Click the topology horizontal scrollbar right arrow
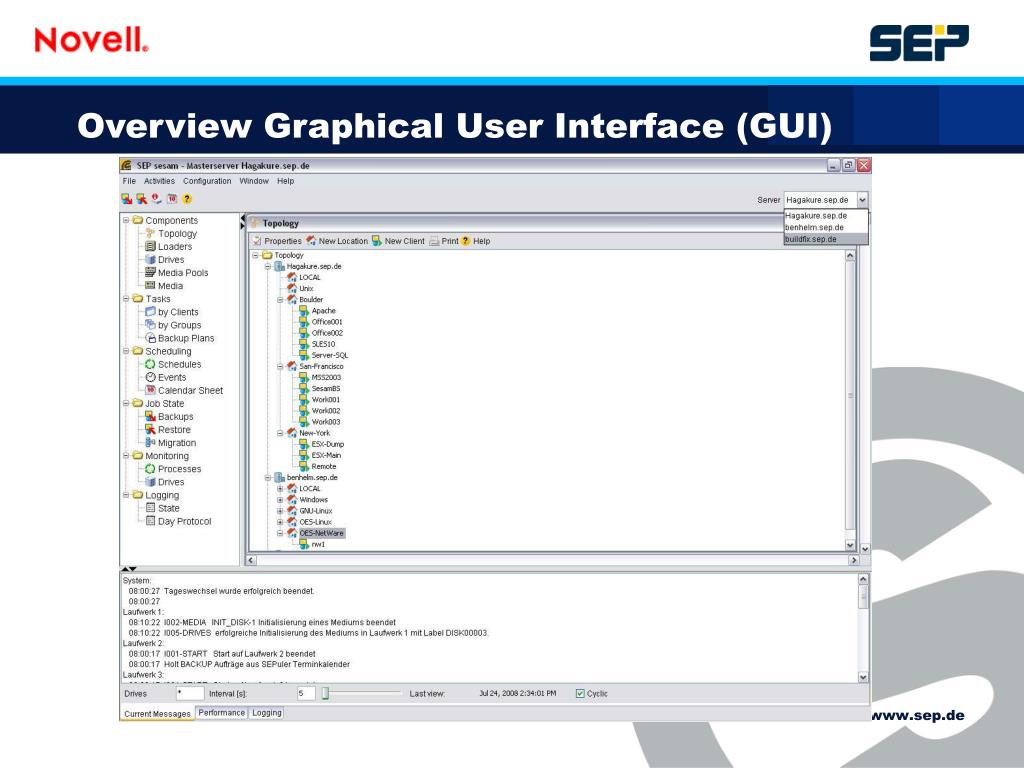1024x768 pixels. 853,560
